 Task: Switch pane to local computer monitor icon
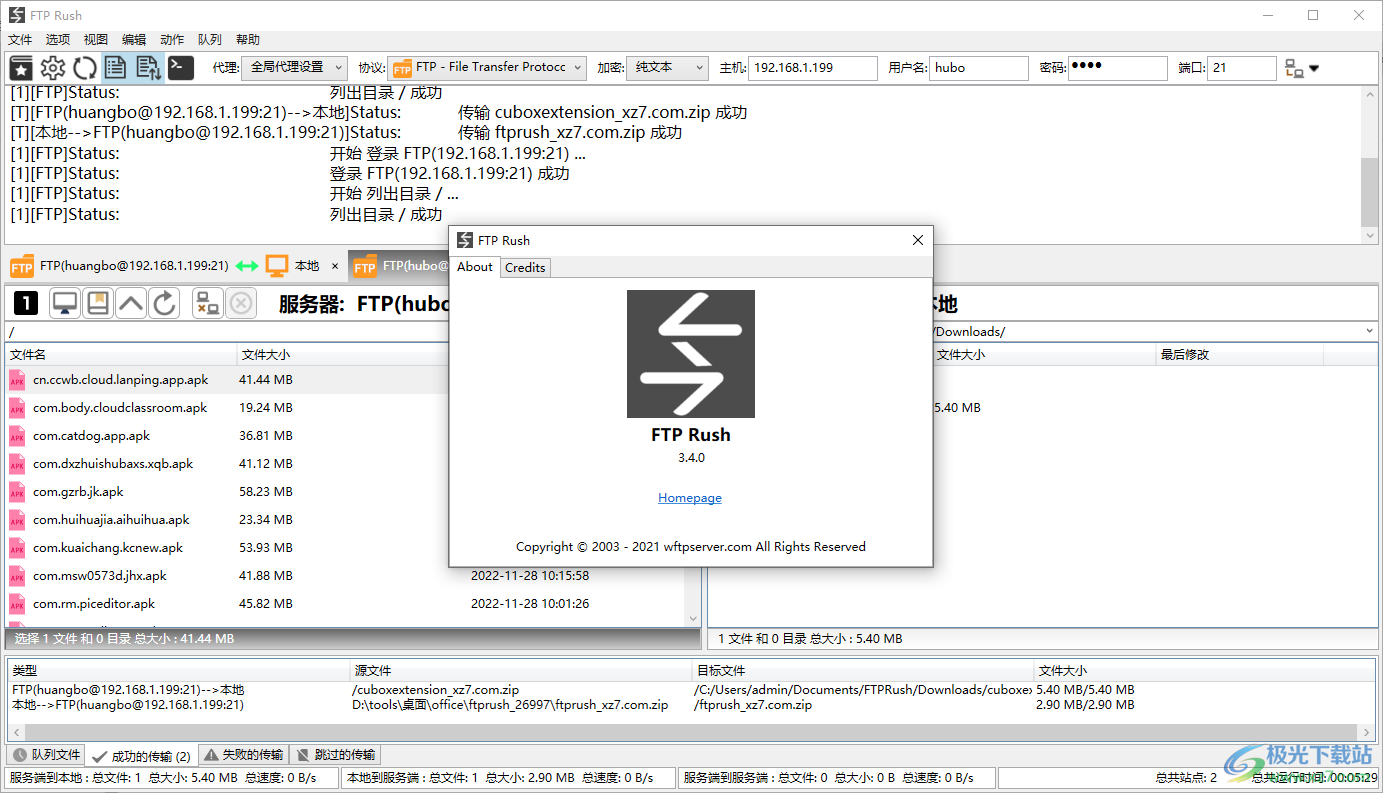click(65, 303)
